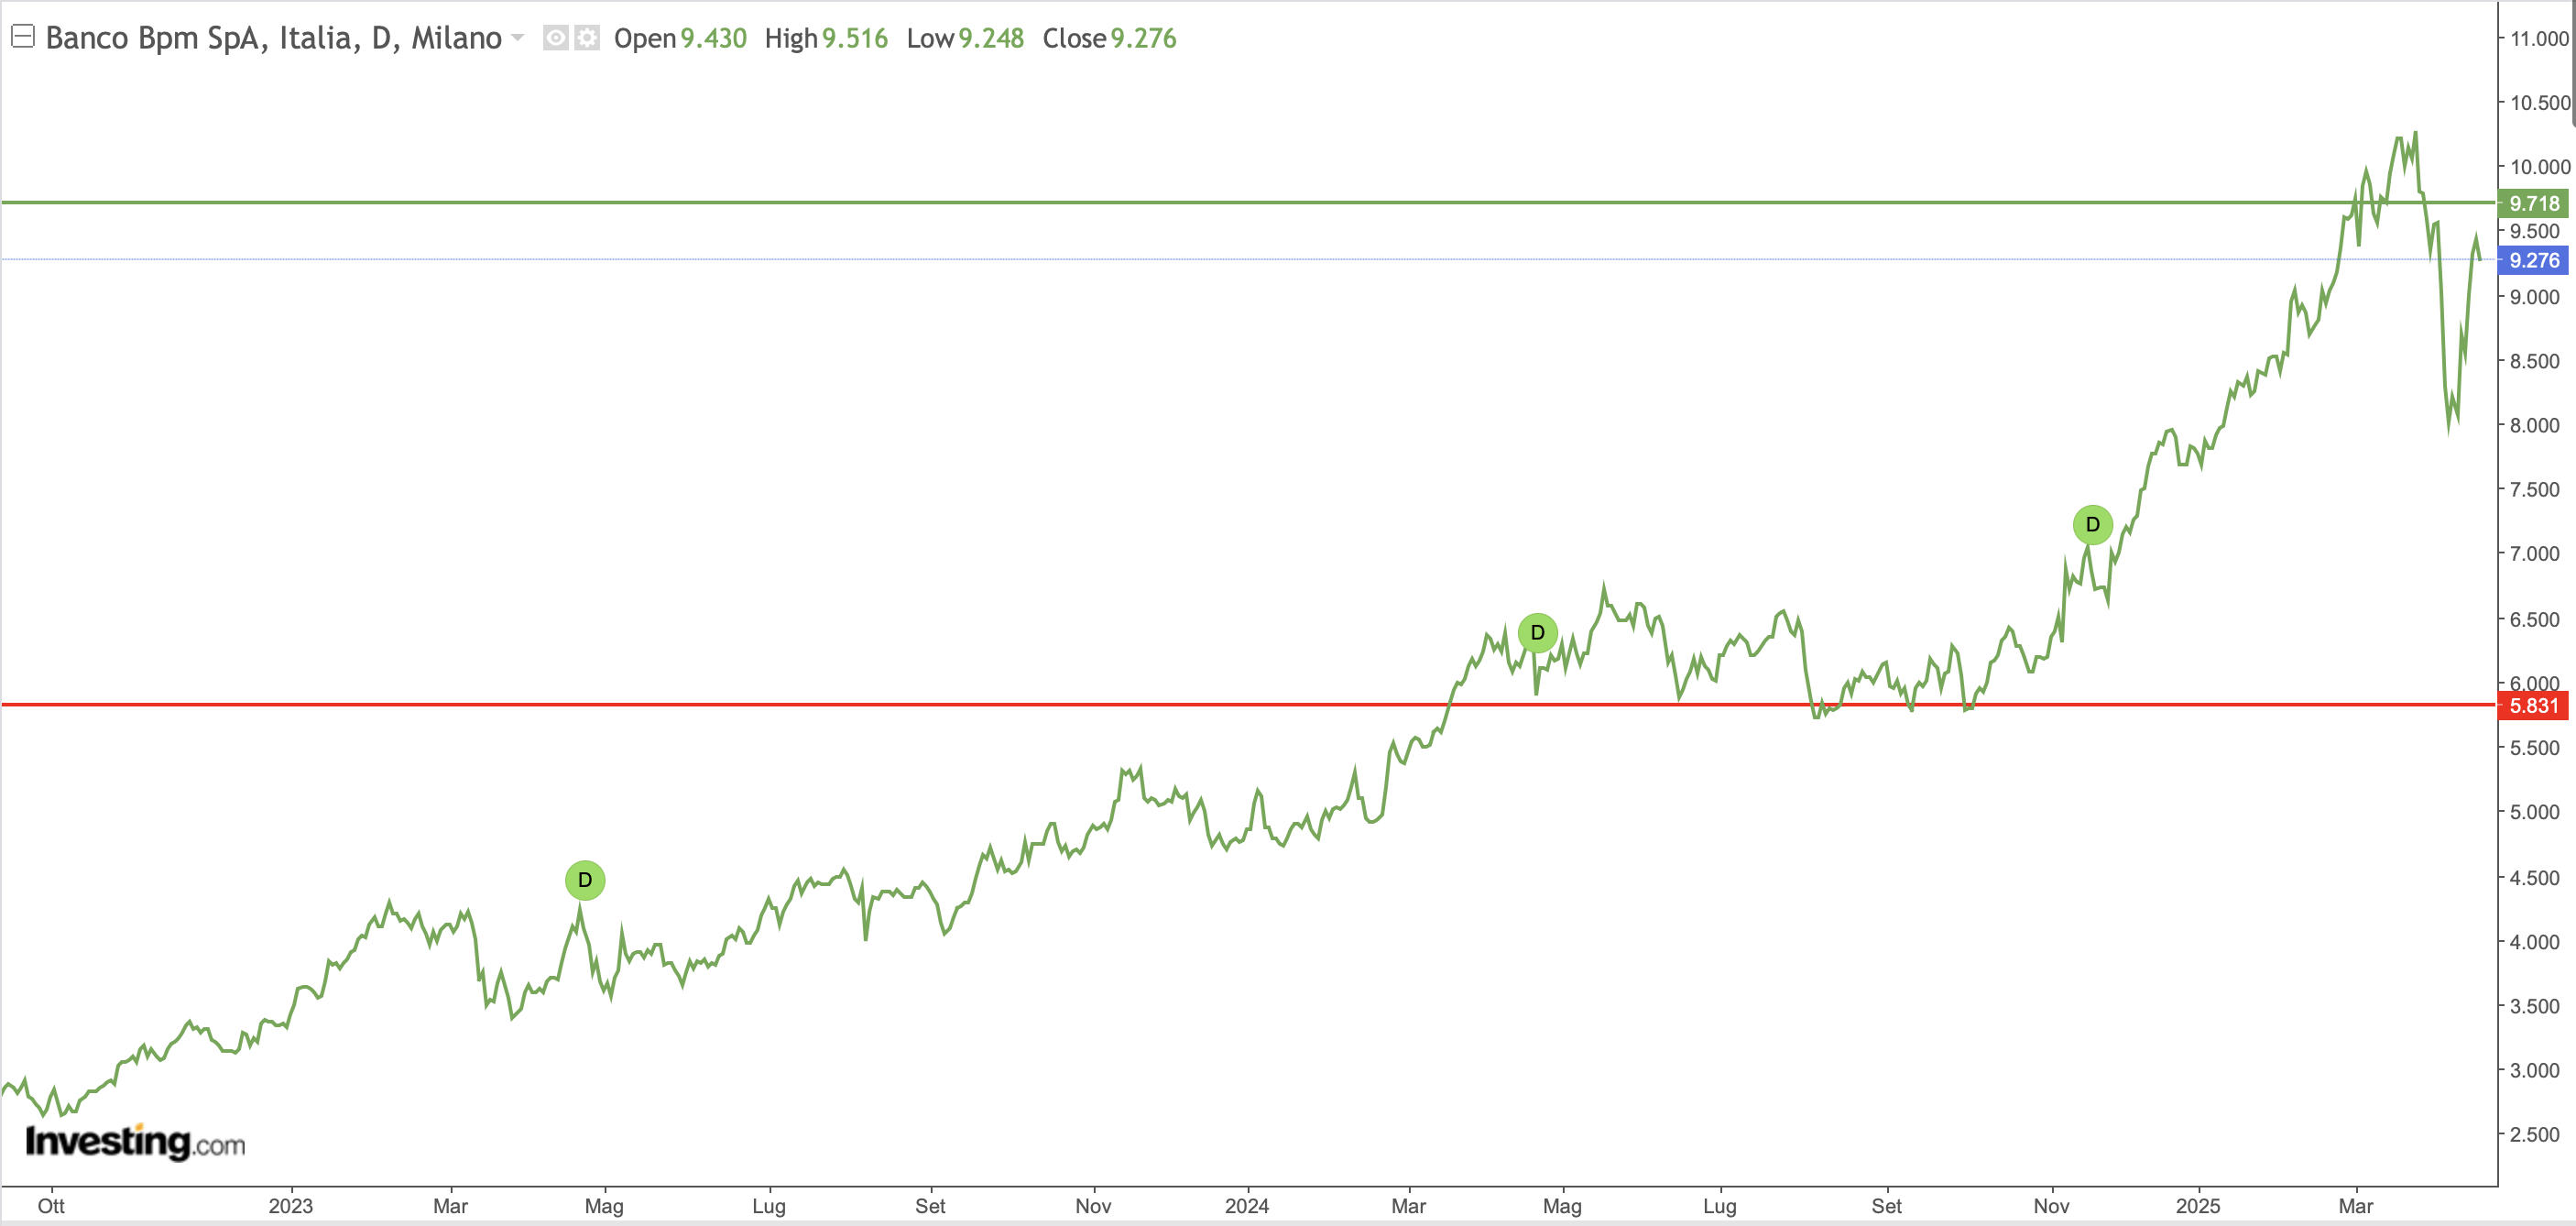The height and width of the screenshot is (1226, 2576).
Task: Click the 7.000 price axis label
Action: [x=2534, y=554]
